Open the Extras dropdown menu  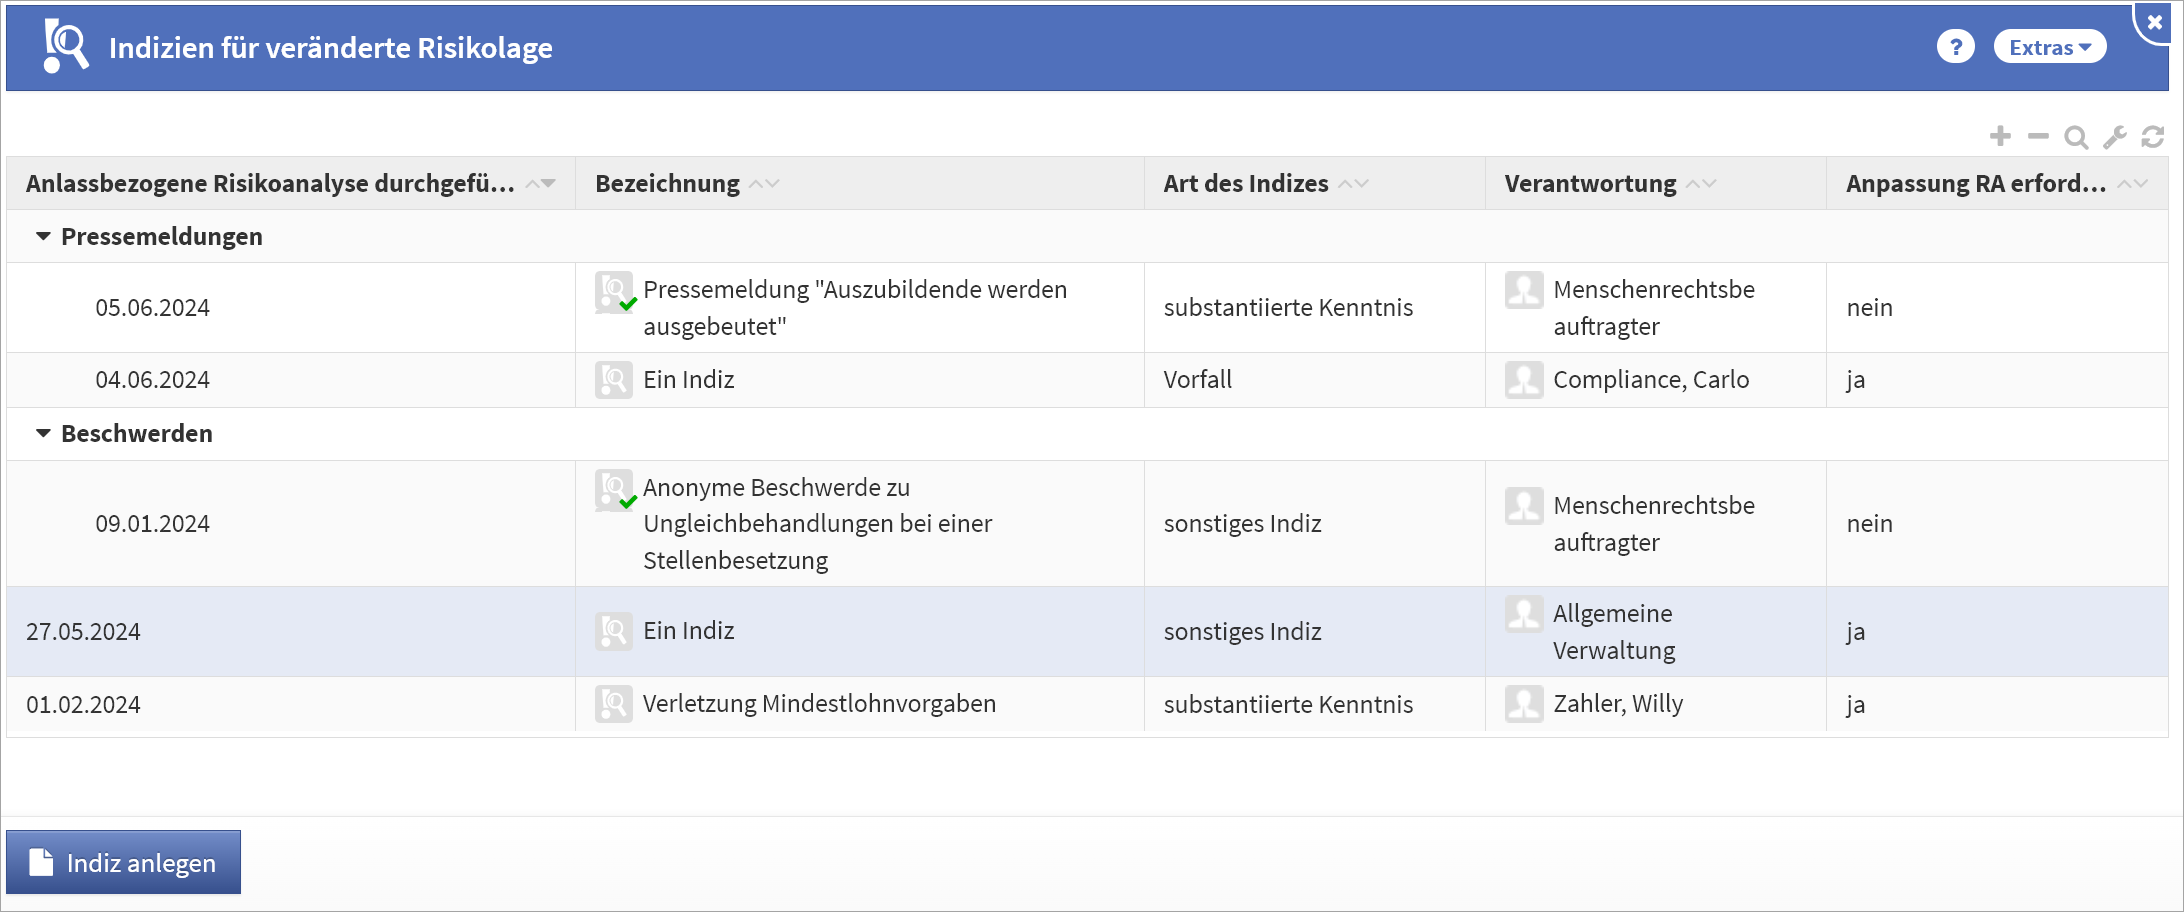pos(2049,47)
